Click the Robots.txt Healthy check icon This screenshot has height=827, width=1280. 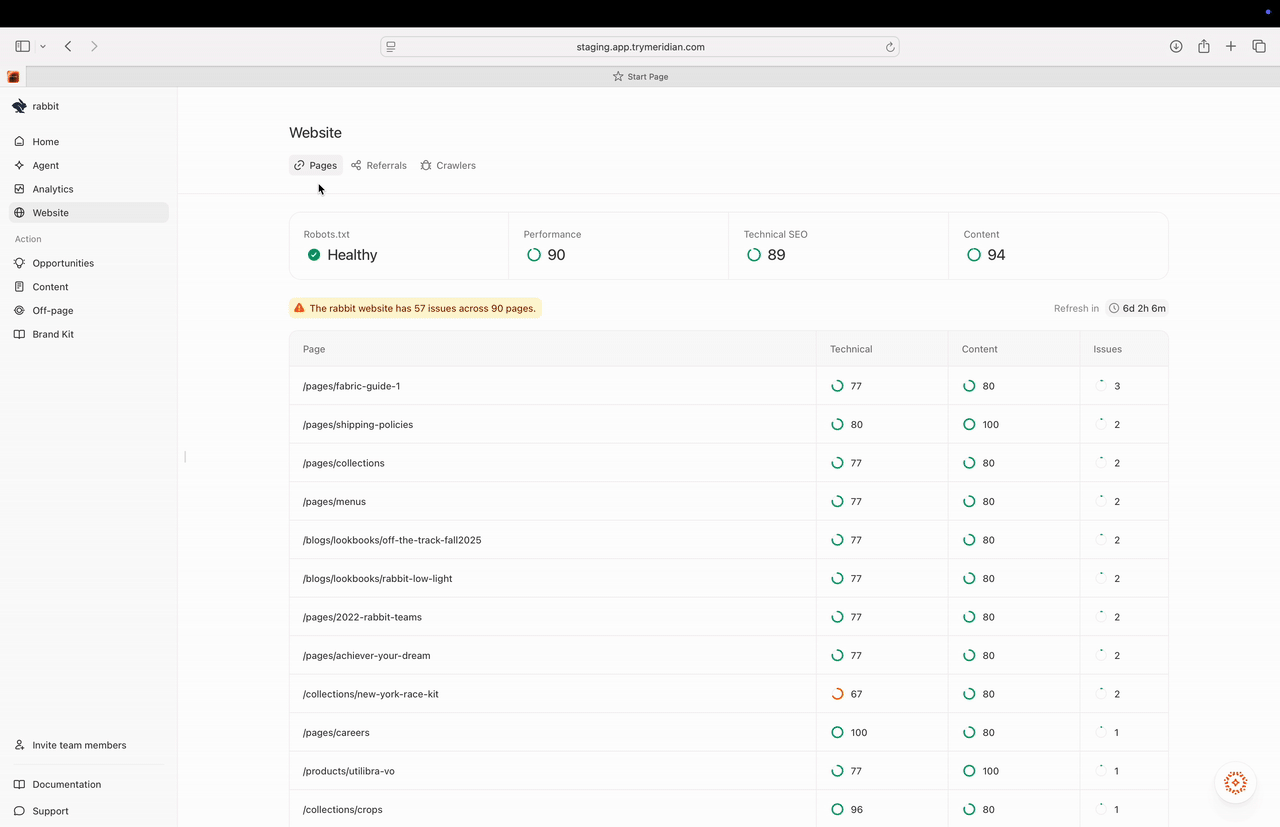pyautogui.click(x=314, y=255)
